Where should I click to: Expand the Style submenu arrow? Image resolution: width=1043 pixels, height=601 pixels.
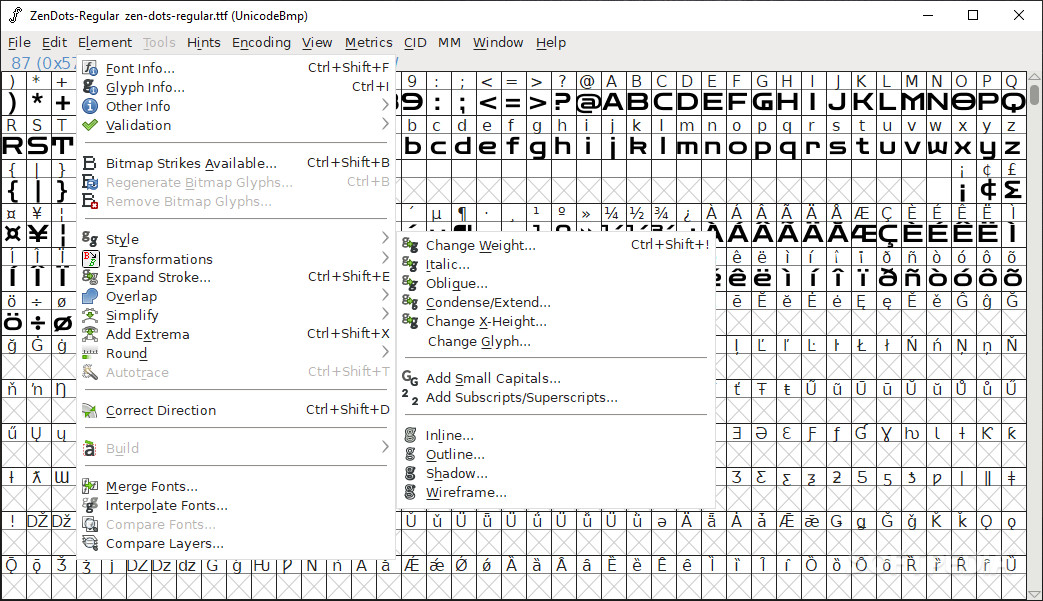coord(385,238)
